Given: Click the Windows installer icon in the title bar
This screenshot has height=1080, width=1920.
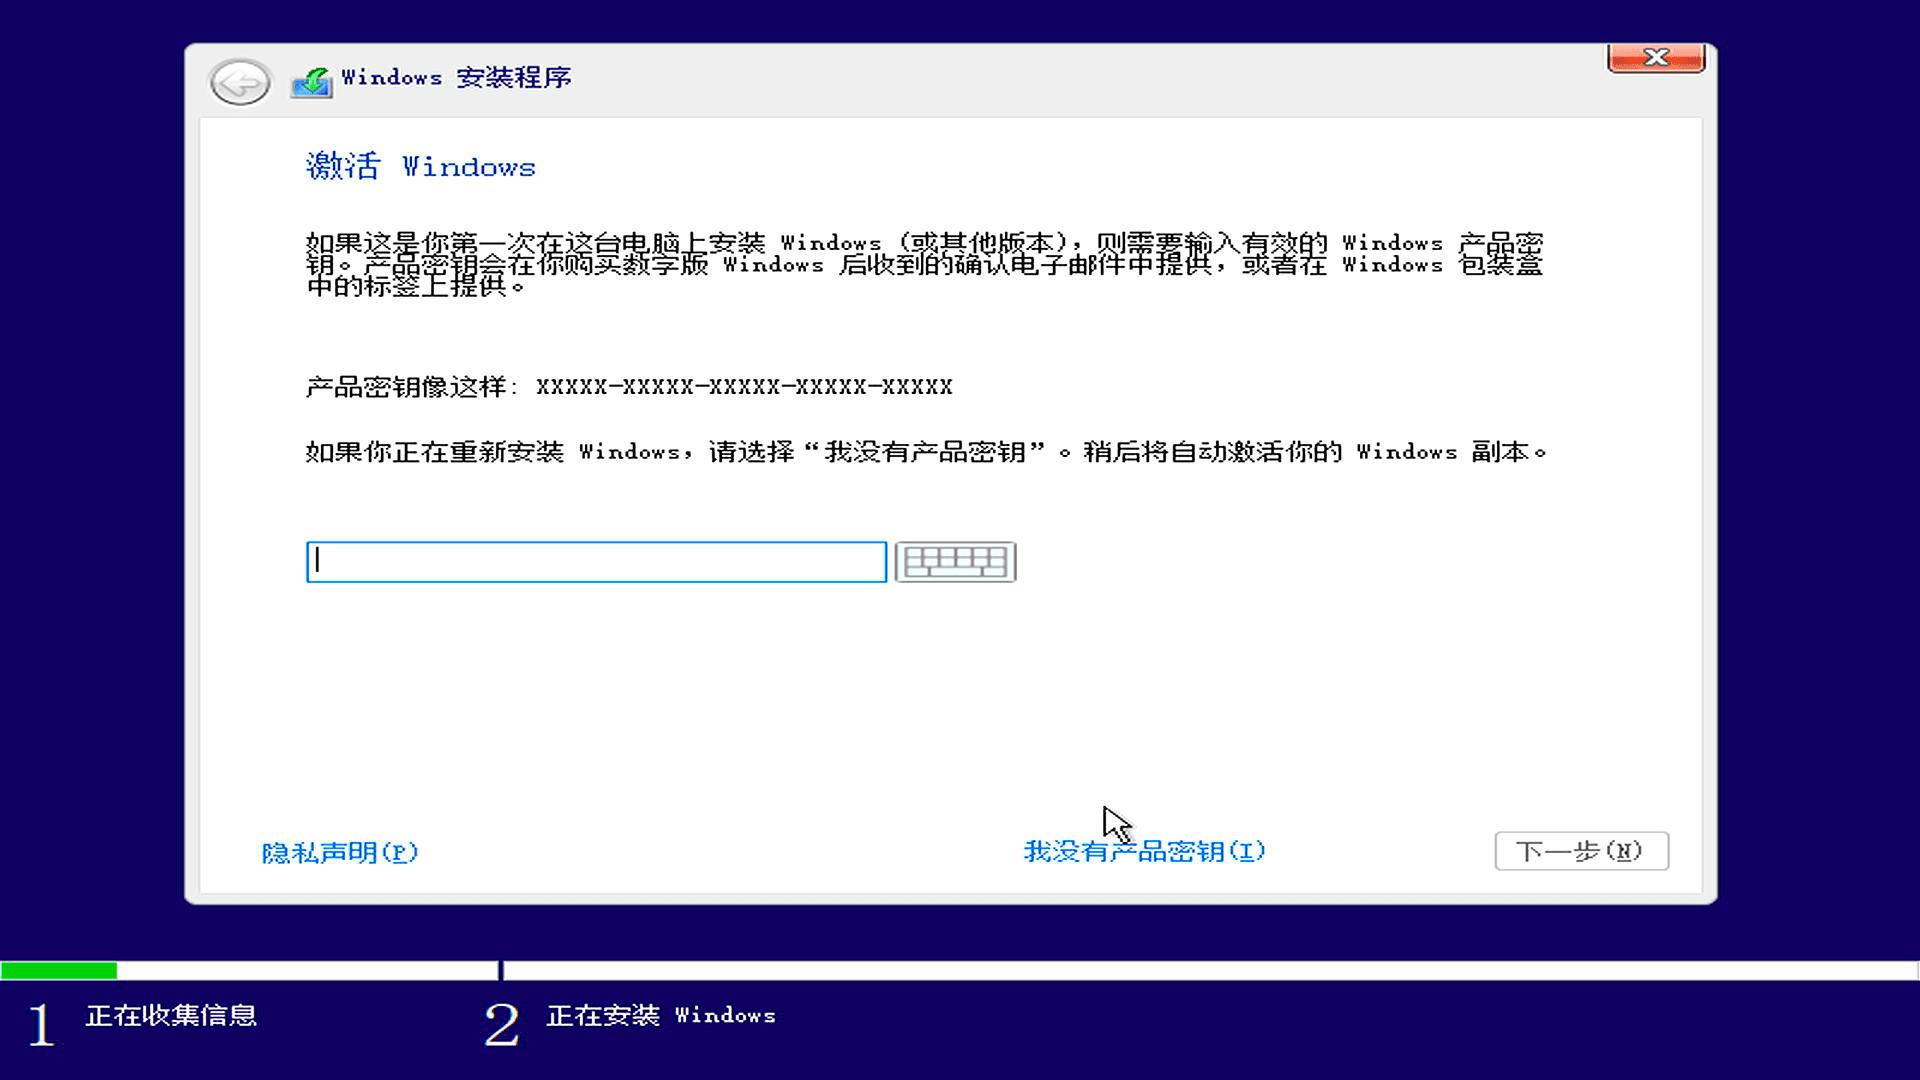Looking at the screenshot, I should [311, 79].
